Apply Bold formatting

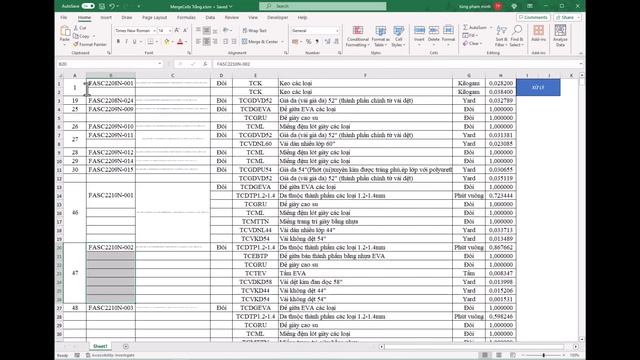(x=118, y=42)
